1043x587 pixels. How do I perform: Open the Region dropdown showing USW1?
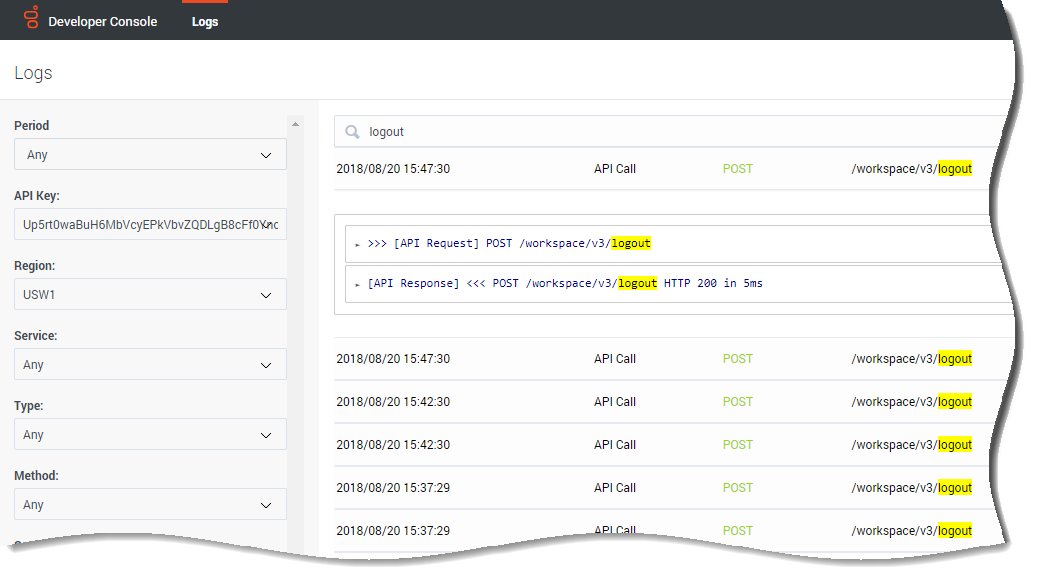coord(150,294)
